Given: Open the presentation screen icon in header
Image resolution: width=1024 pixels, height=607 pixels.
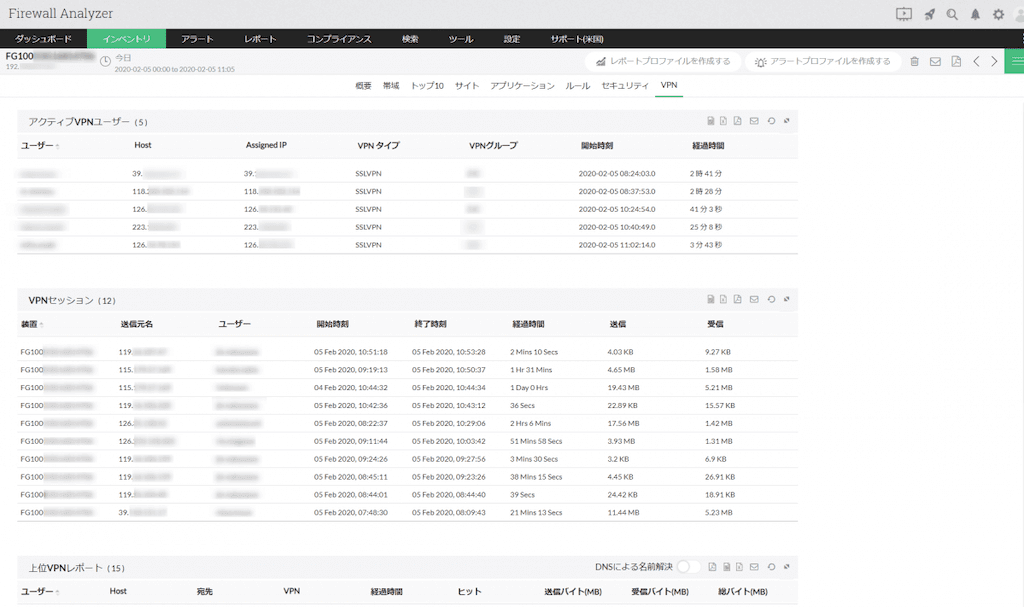Looking at the screenshot, I should tap(904, 14).
